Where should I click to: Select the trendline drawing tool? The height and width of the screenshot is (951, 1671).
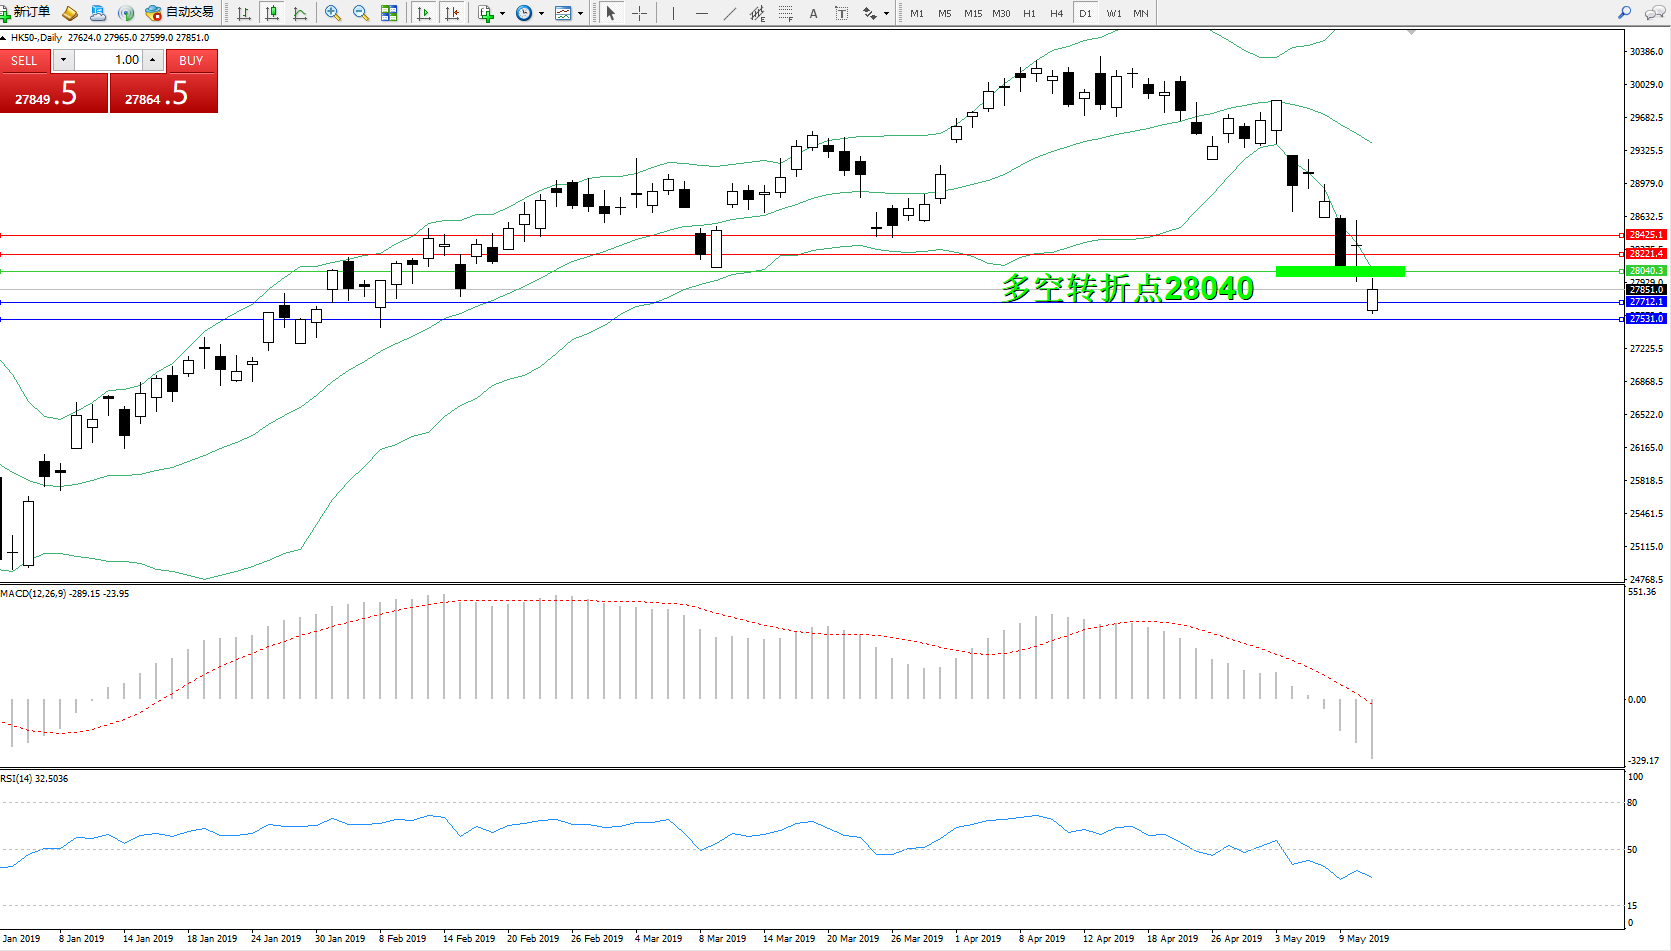pos(730,13)
